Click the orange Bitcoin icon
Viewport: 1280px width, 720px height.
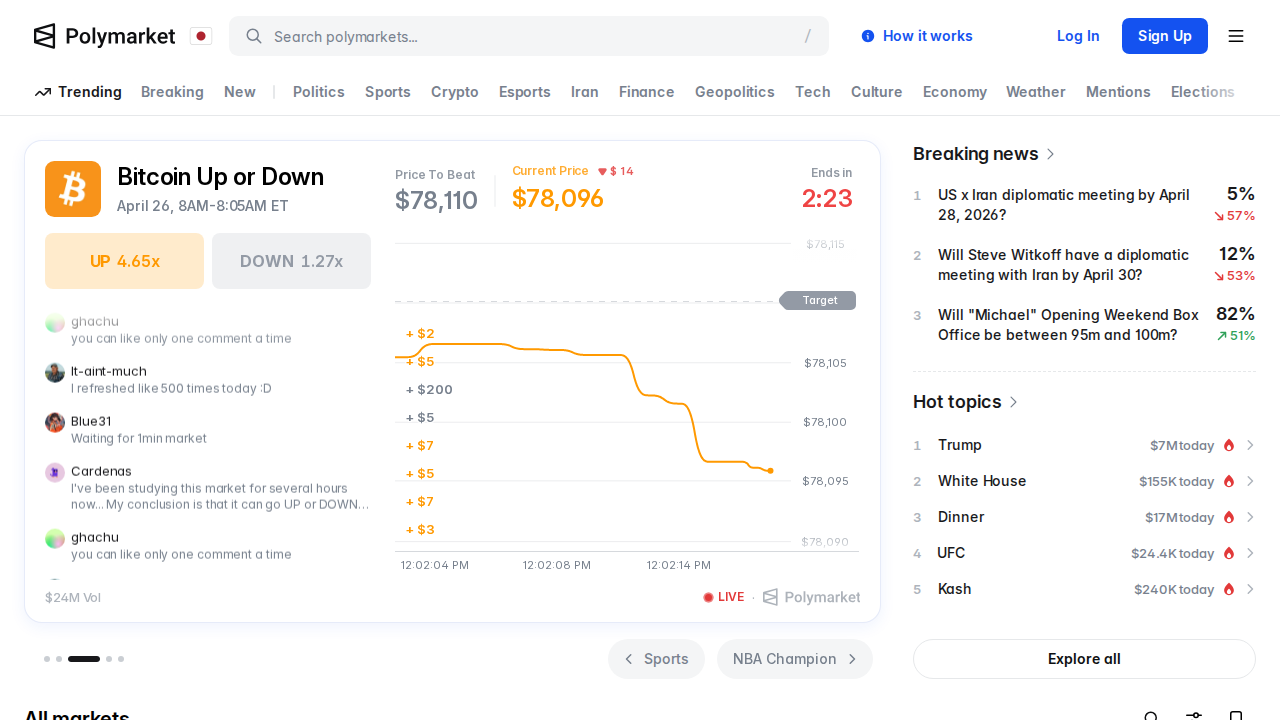click(x=73, y=189)
